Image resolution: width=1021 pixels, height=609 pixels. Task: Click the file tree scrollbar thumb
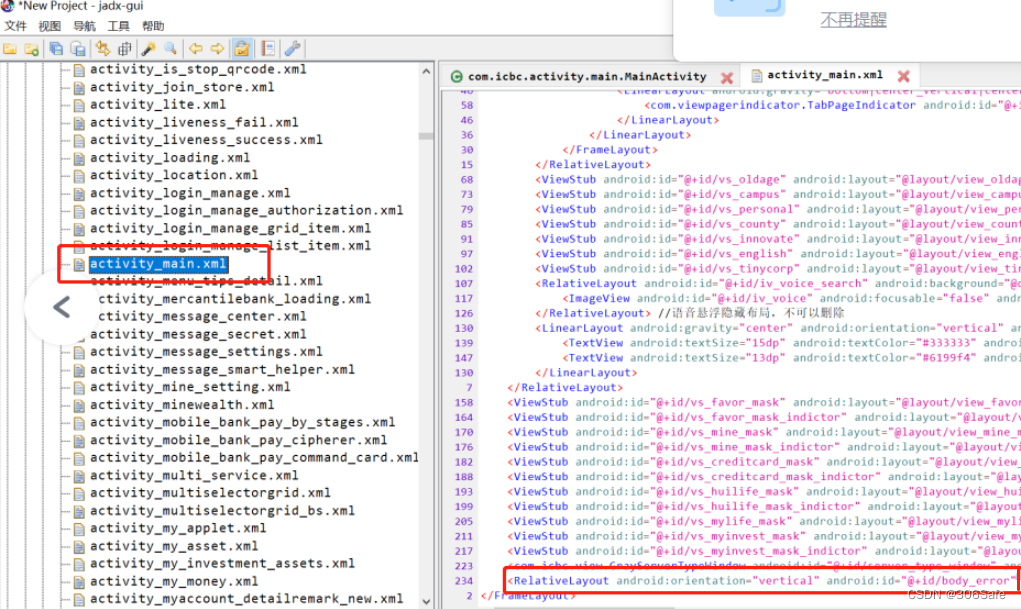coord(427,136)
